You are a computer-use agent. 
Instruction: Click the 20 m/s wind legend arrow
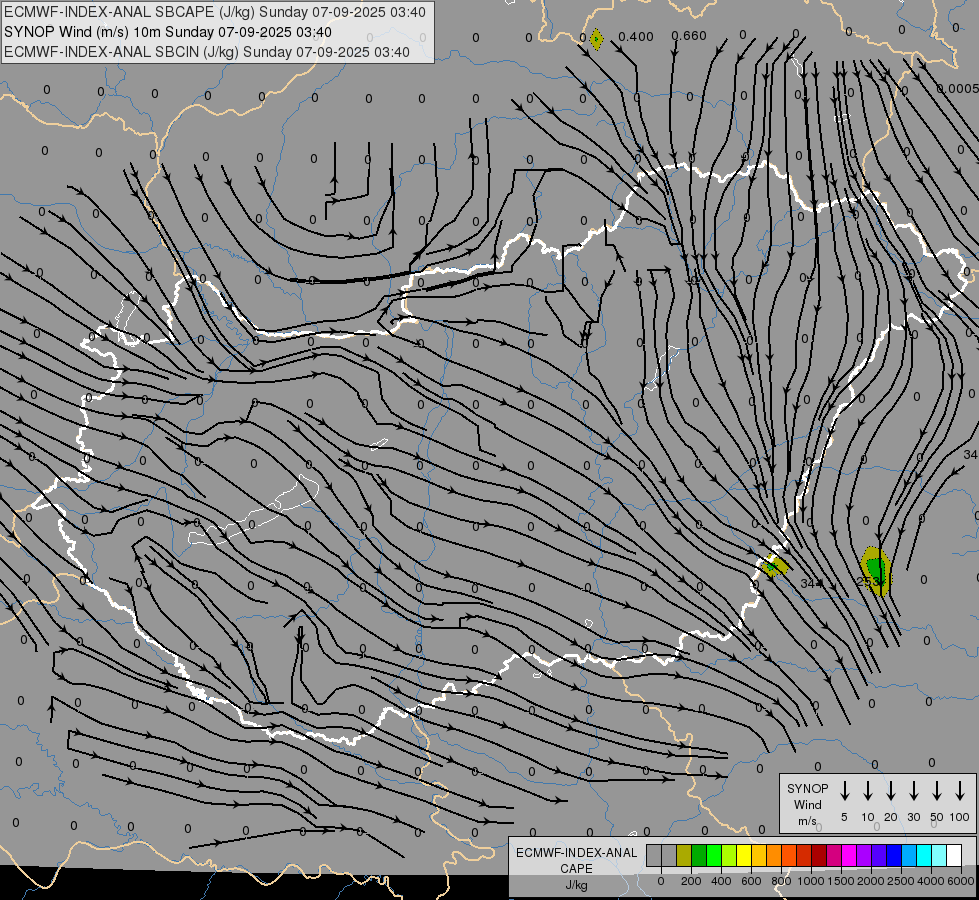(890, 790)
